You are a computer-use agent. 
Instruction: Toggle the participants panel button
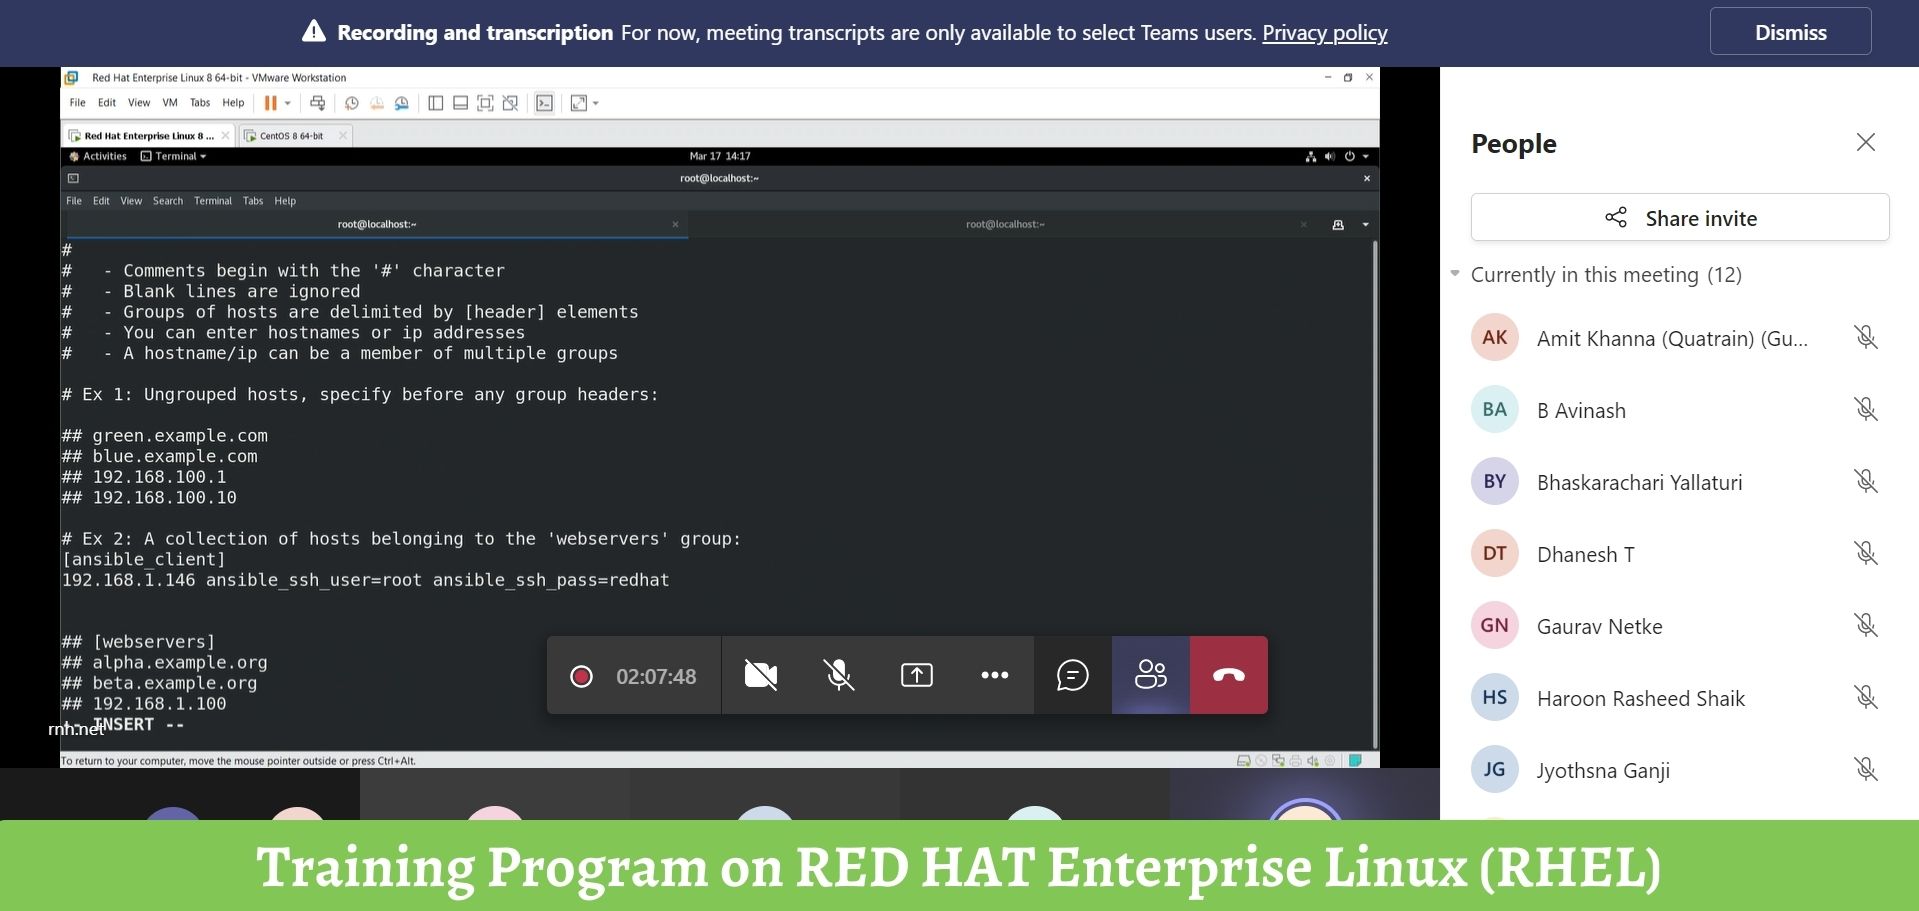tap(1151, 675)
